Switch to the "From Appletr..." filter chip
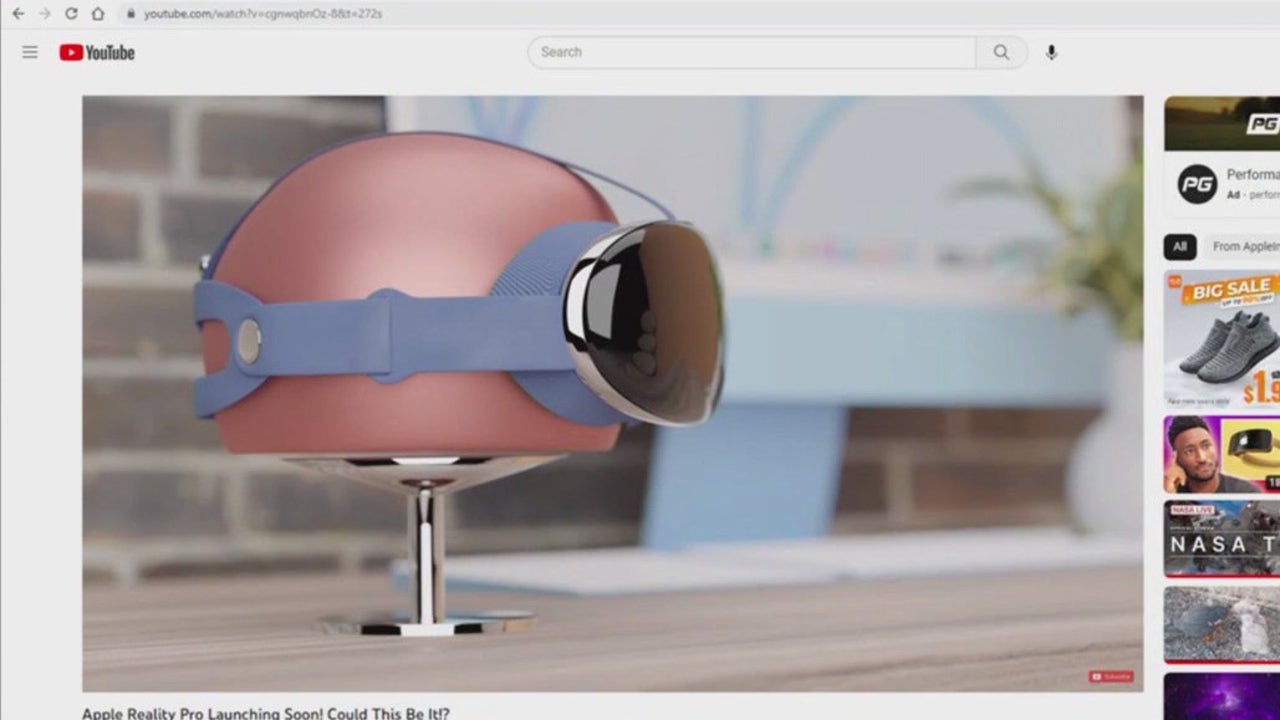 (x=1245, y=246)
